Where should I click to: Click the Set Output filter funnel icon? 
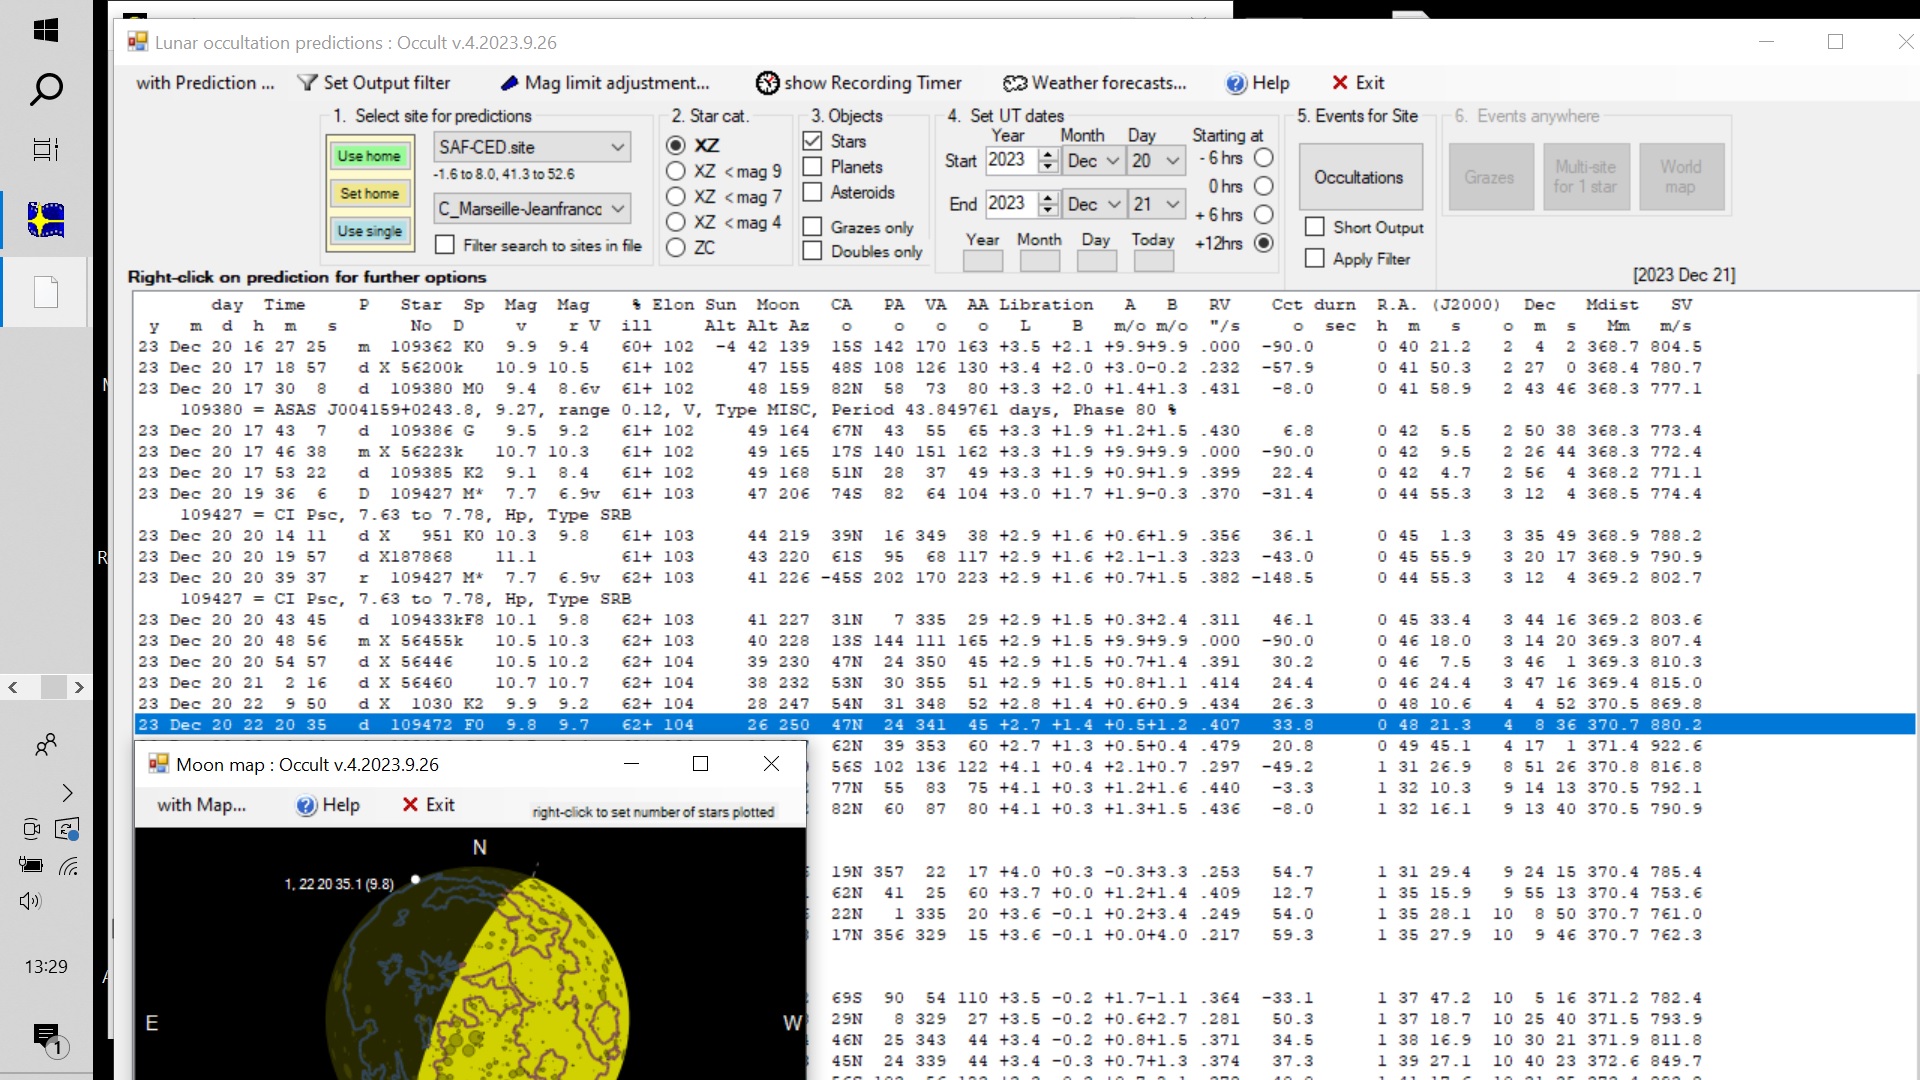307,83
